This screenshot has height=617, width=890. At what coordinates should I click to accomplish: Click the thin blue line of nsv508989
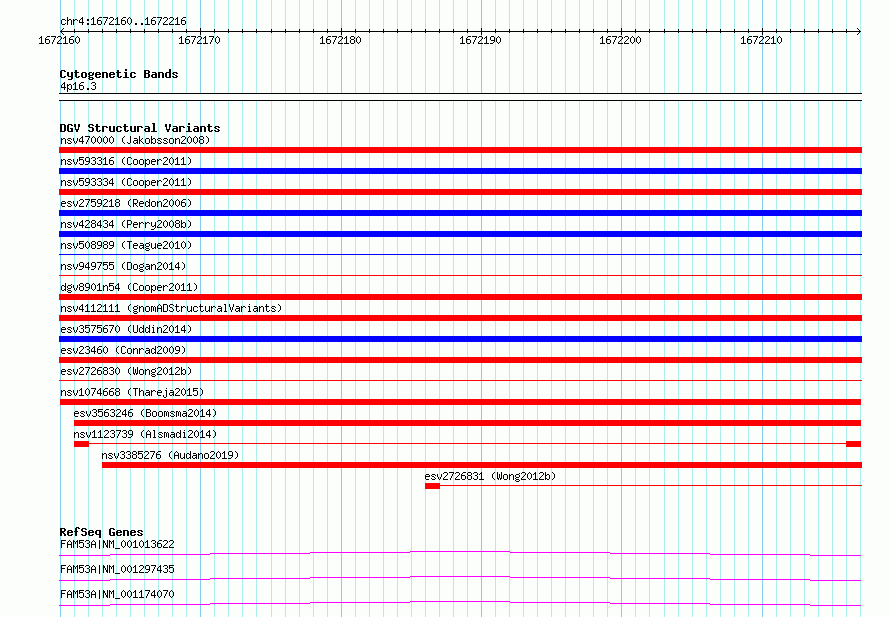tap(460, 254)
